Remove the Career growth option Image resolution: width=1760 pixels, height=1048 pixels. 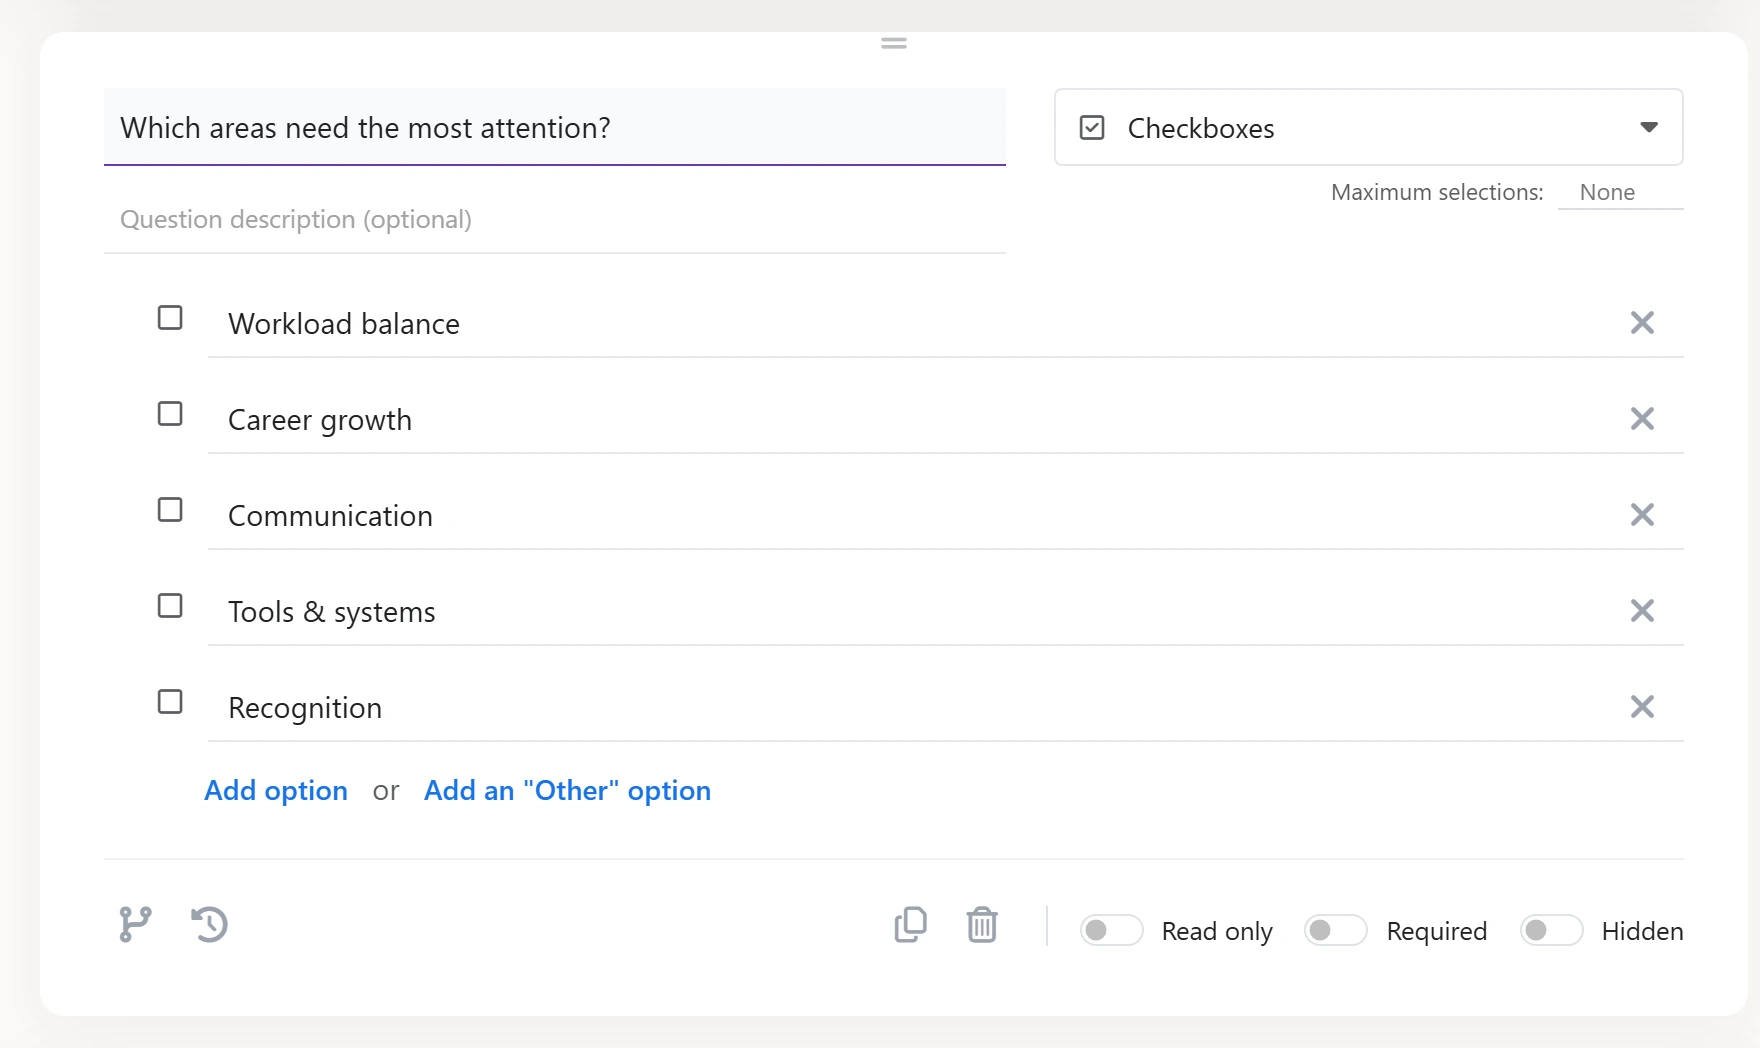point(1642,418)
